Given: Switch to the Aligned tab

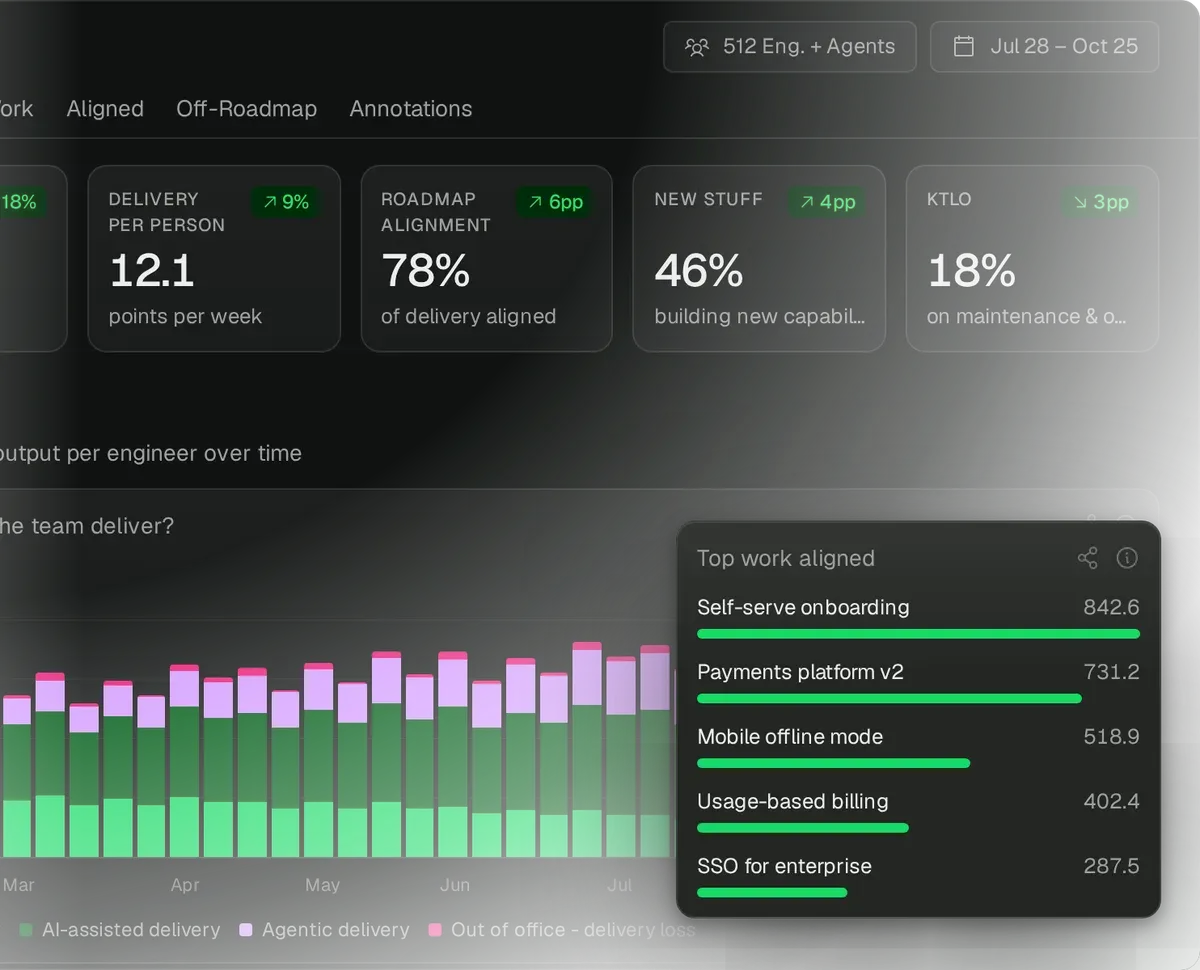Looking at the screenshot, I should click(x=105, y=109).
